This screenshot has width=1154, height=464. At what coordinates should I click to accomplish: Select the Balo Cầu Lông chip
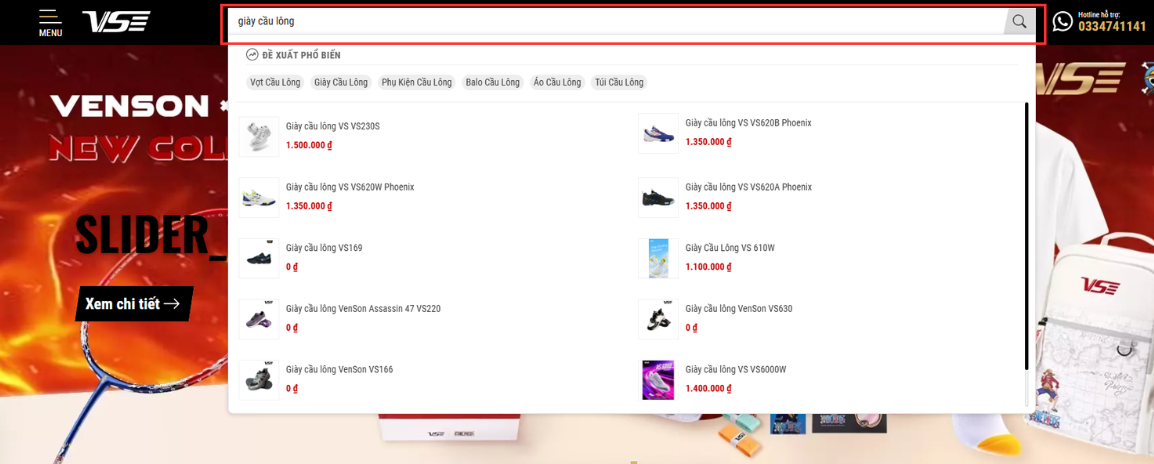point(492,82)
